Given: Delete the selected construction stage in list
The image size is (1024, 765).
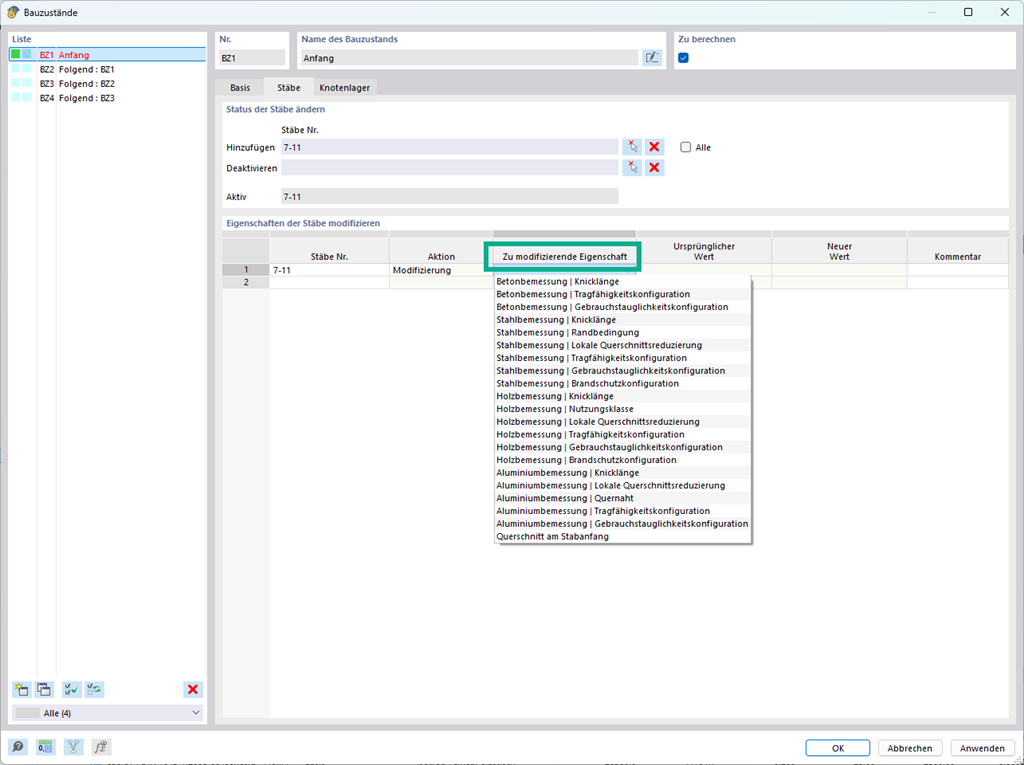Looking at the screenshot, I should [x=193, y=689].
